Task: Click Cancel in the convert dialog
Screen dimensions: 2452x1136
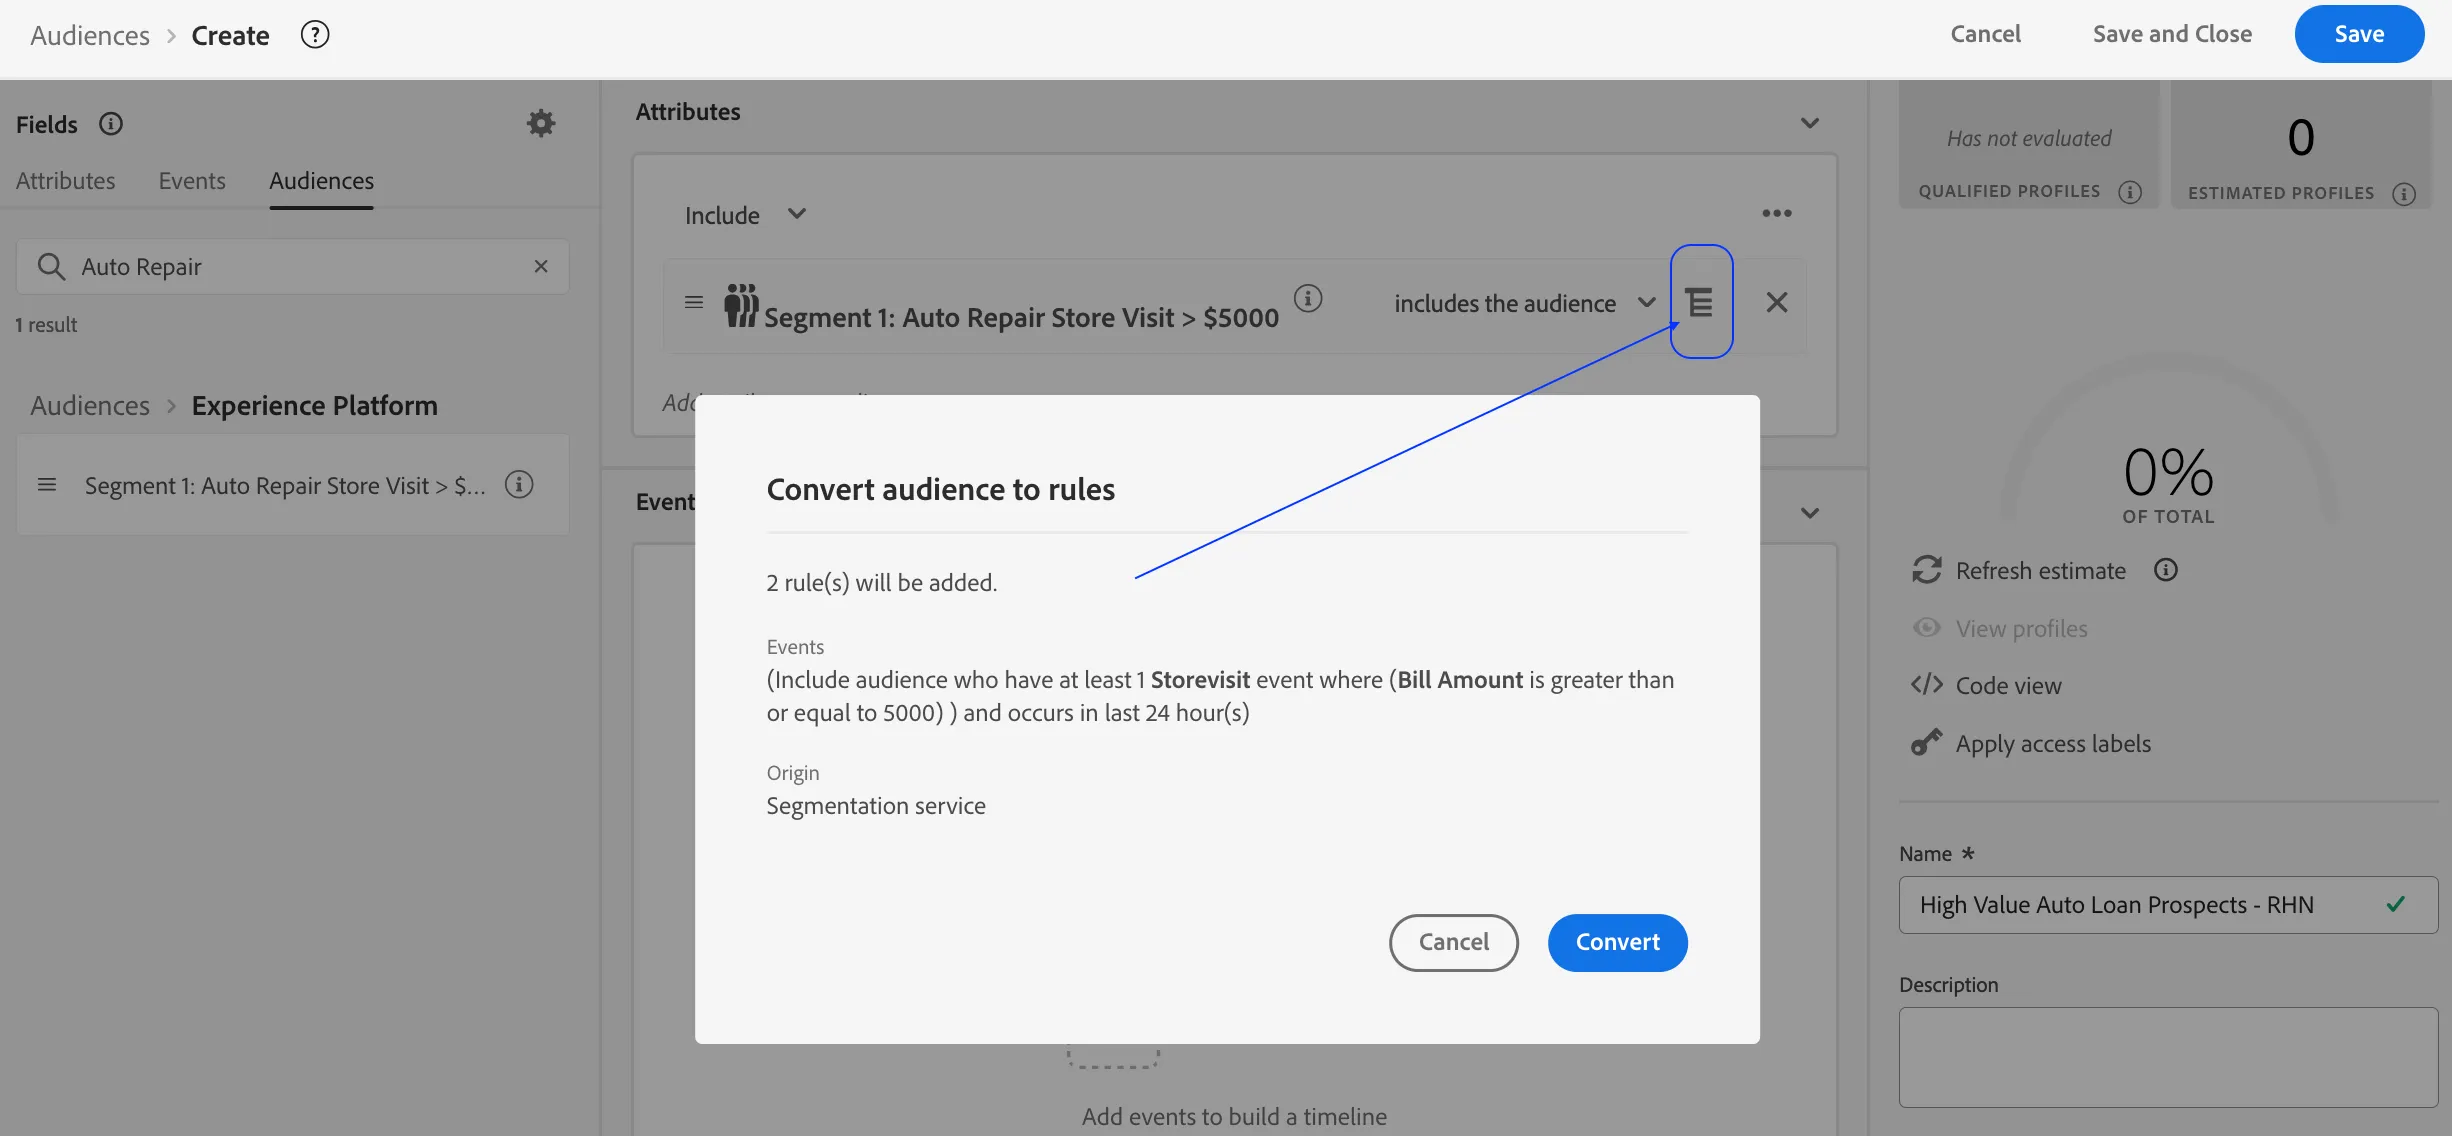Action: point(1454,942)
